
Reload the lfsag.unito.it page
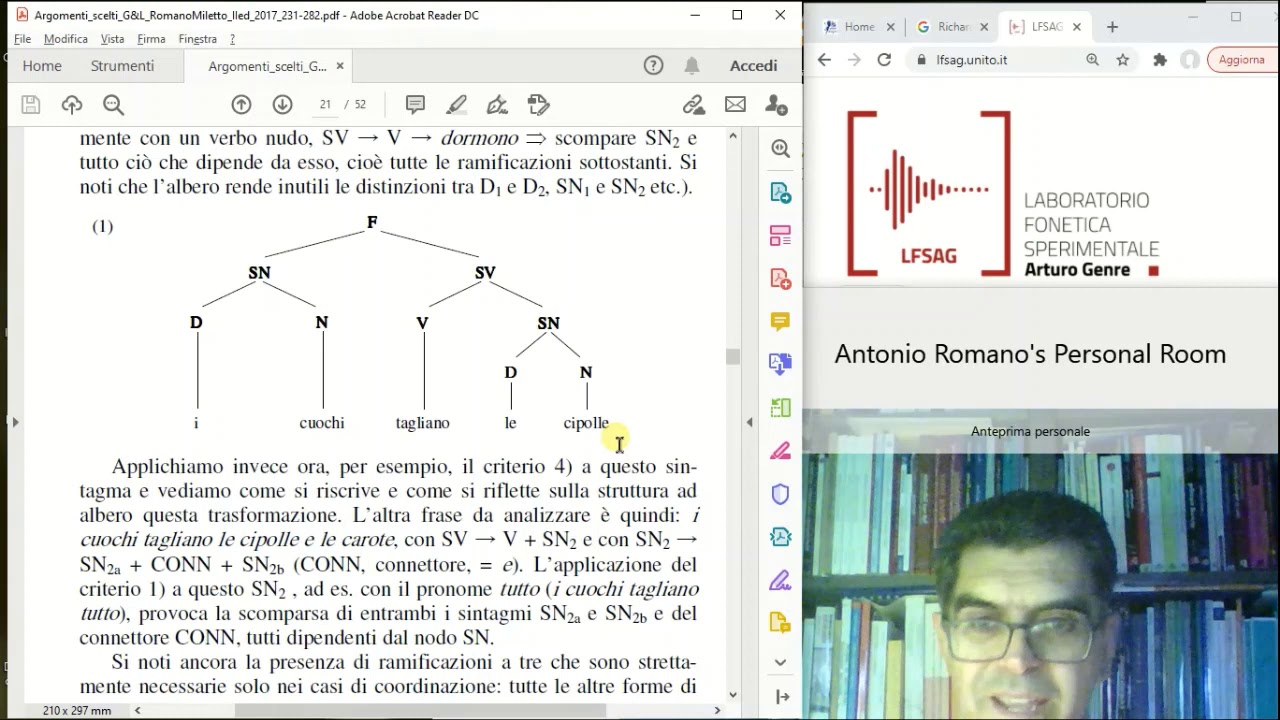[884, 60]
